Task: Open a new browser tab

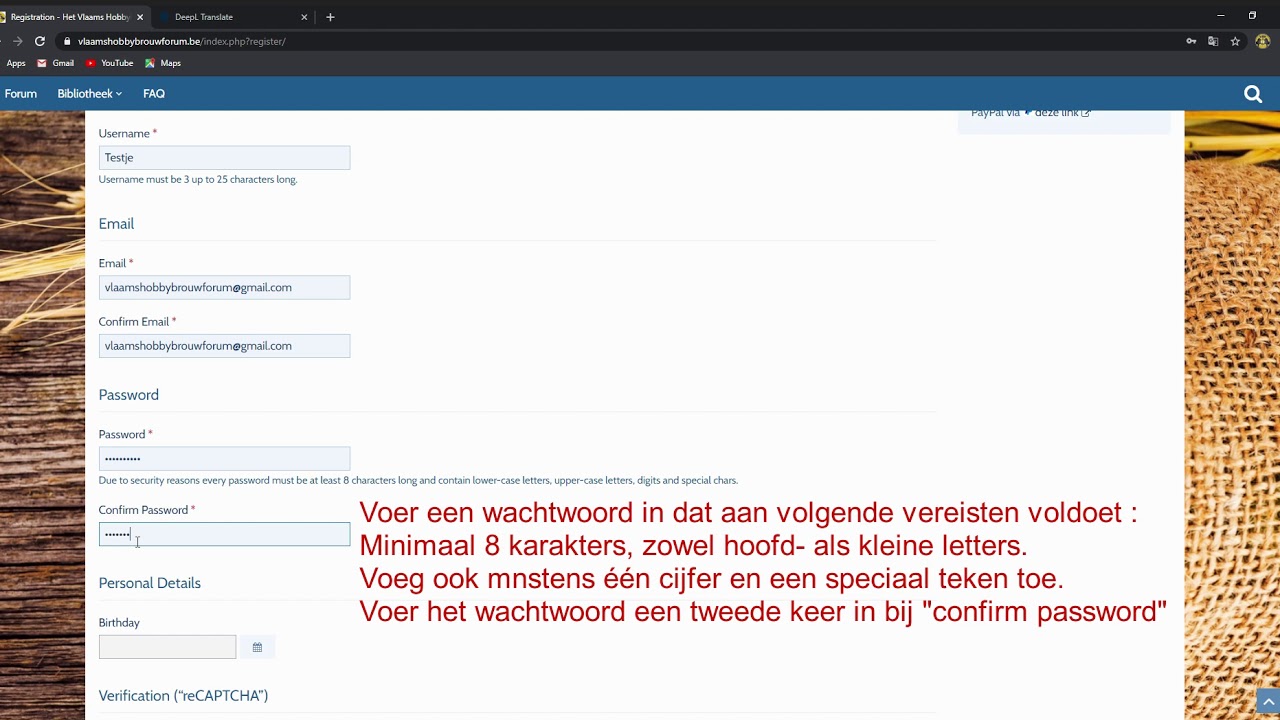Action: tap(330, 17)
